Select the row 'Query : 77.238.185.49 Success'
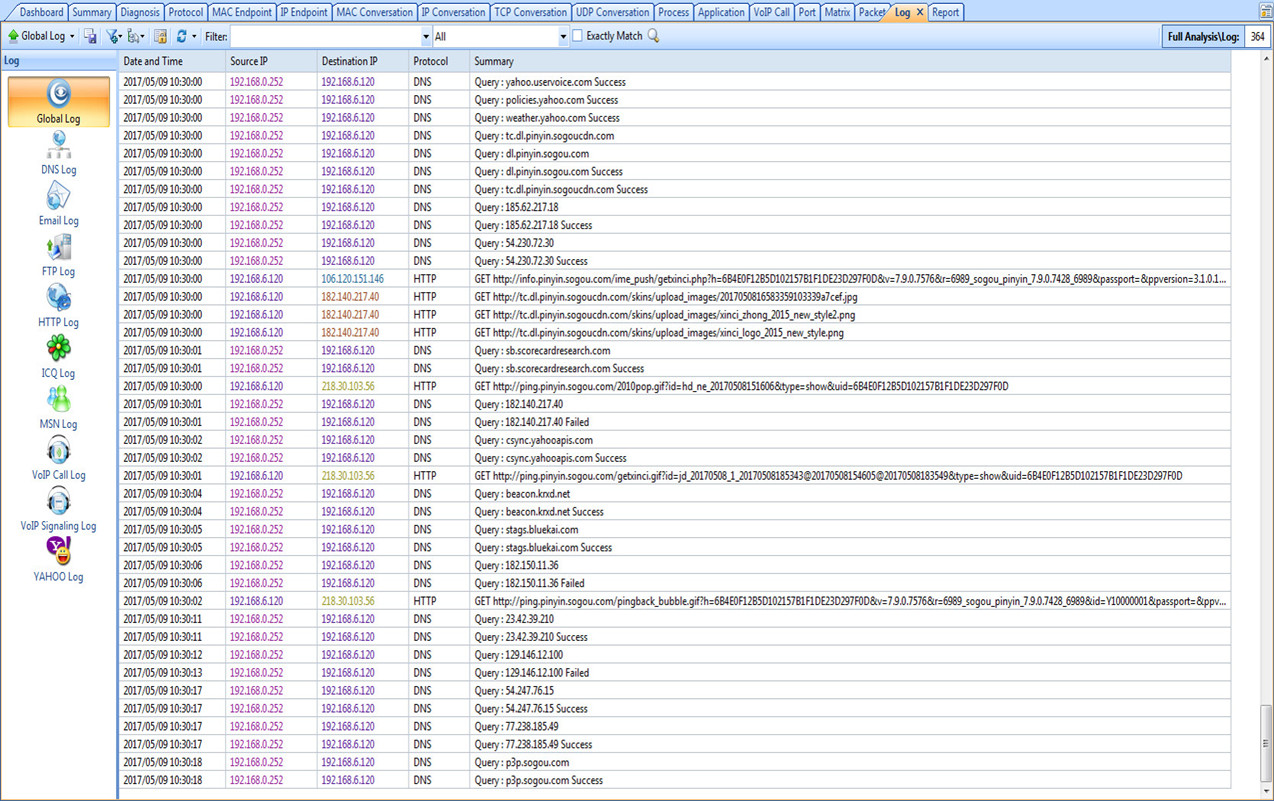 tap(675, 744)
